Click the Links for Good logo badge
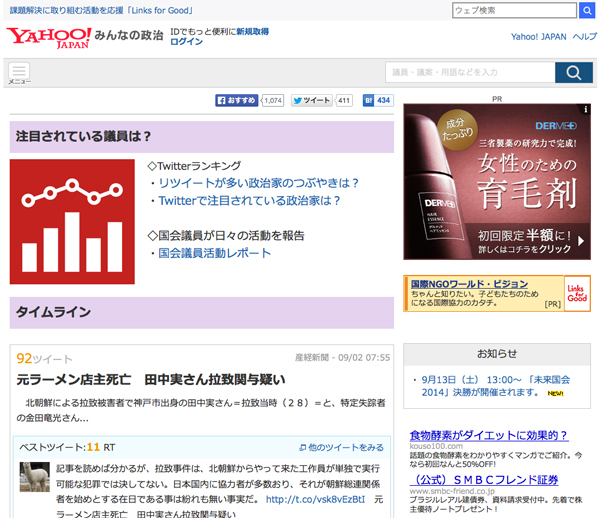The height and width of the screenshot is (518, 600). pyautogui.click(x=576, y=291)
